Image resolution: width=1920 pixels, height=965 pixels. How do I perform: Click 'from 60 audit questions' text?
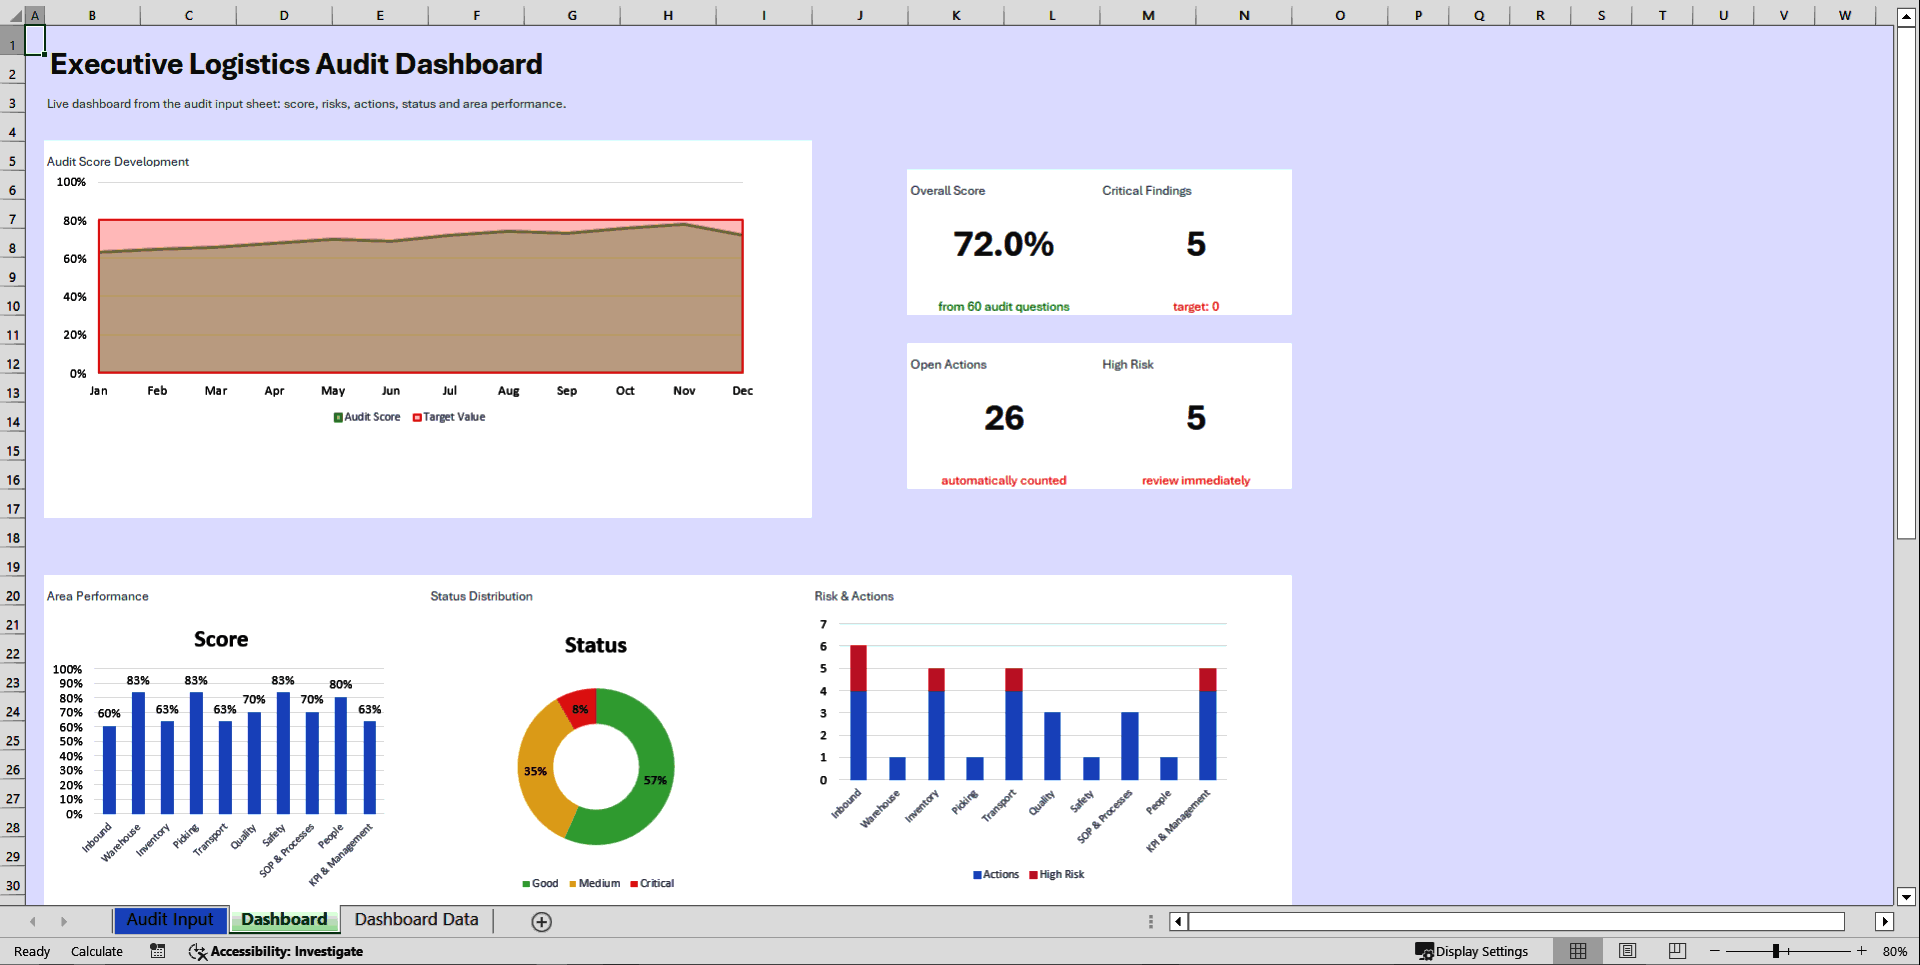tap(1003, 307)
